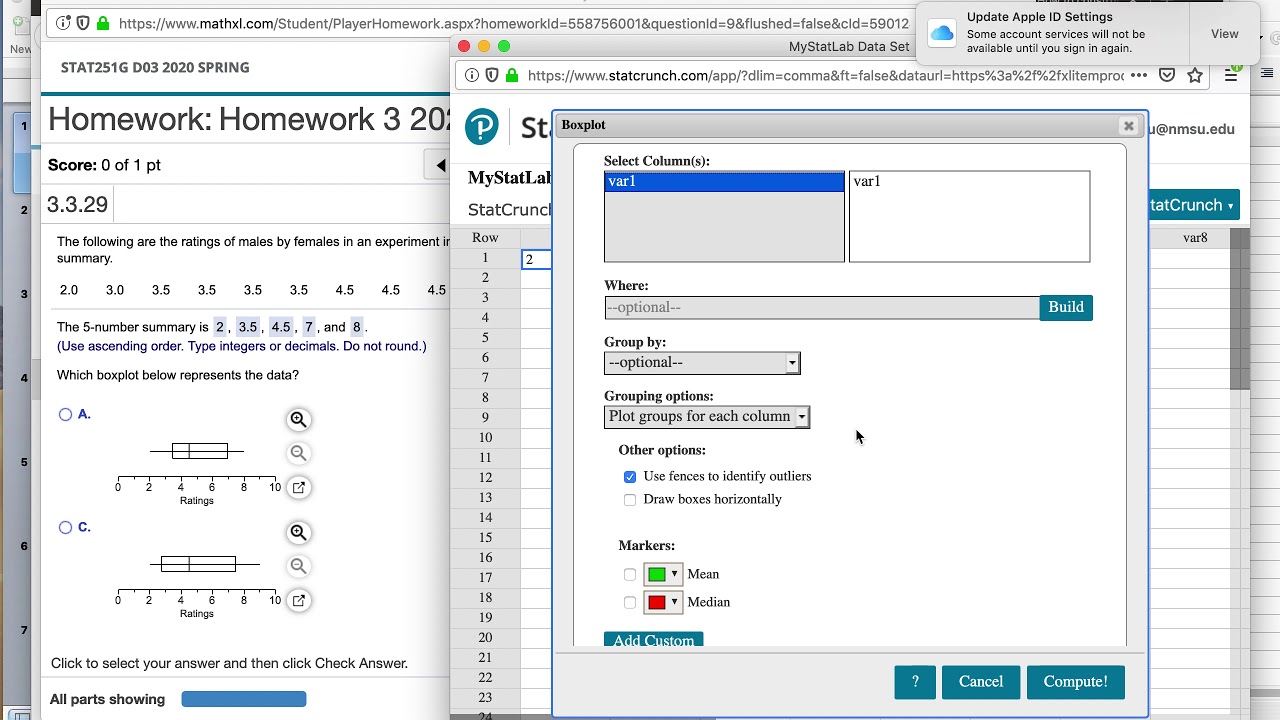Image resolution: width=1280 pixels, height=720 pixels.
Task: Click the StatCrunch data table vertical scrollbar
Action: click(x=1240, y=309)
